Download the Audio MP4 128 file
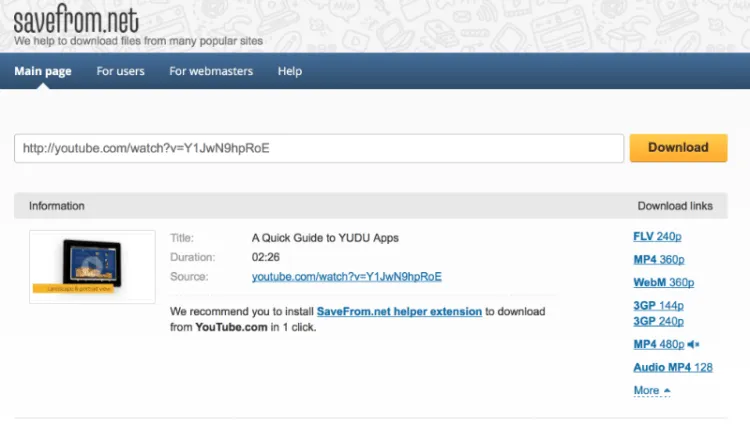This screenshot has width=750, height=441. pos(673,367)
